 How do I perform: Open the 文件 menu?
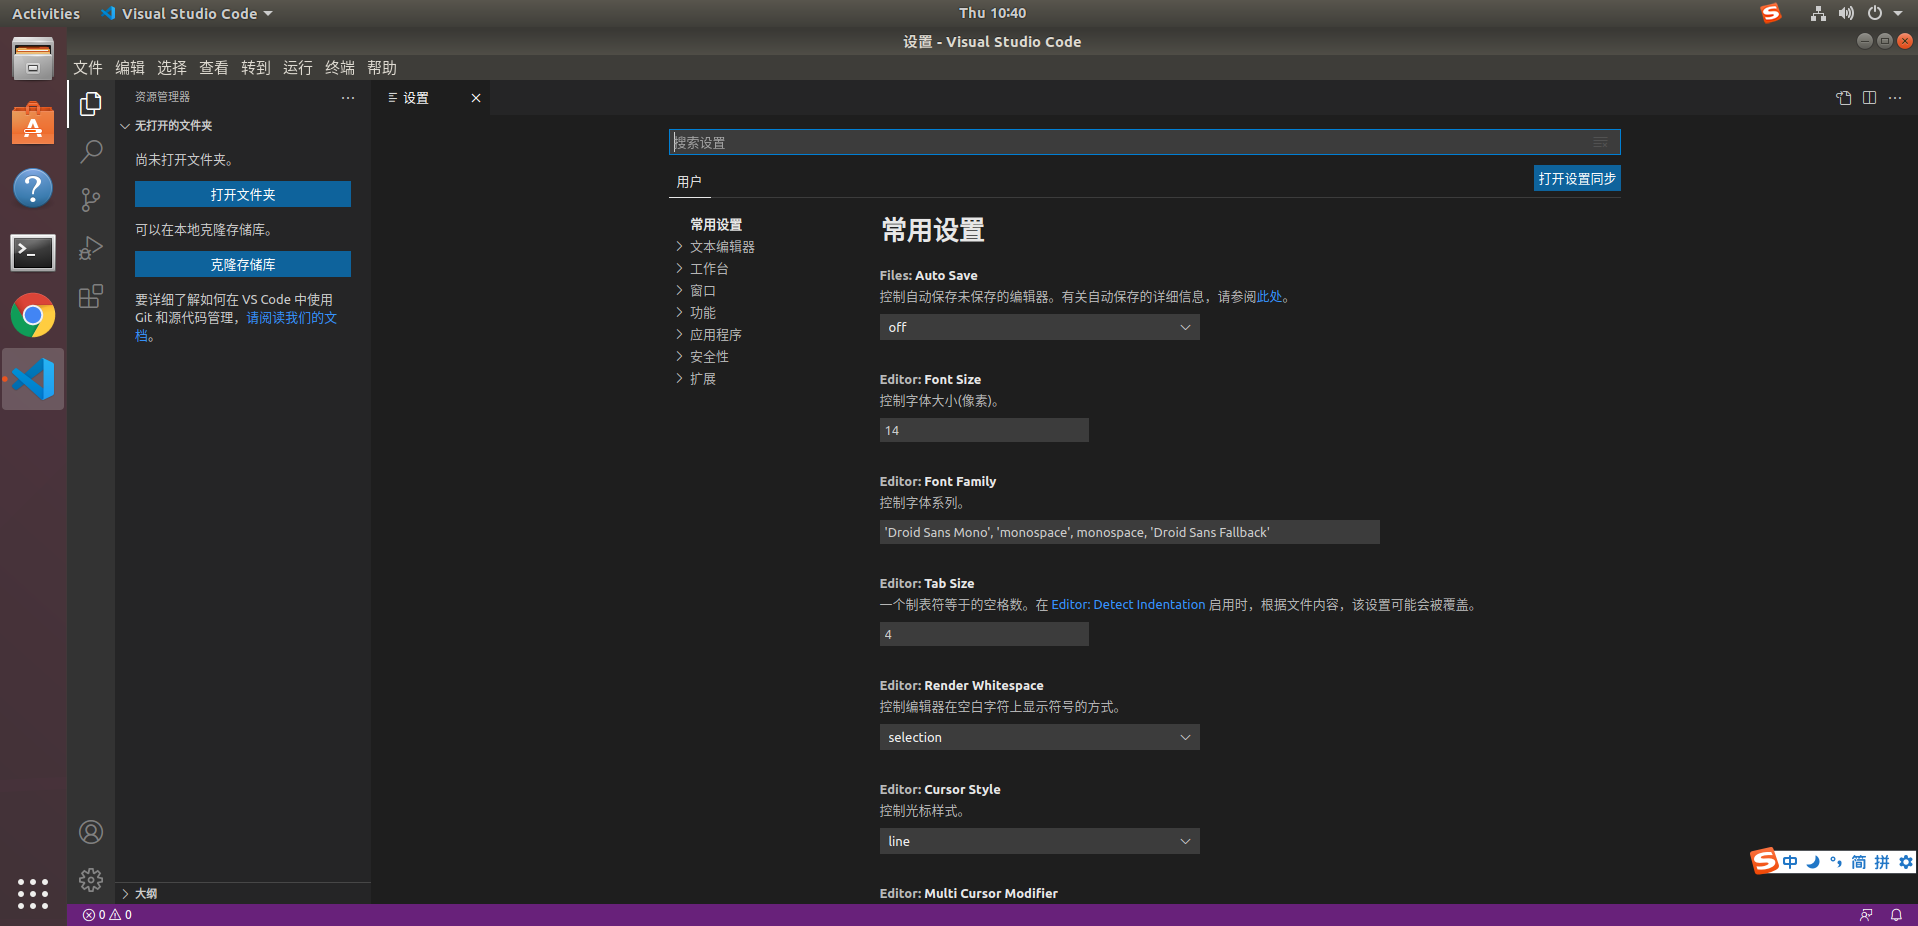88,68
